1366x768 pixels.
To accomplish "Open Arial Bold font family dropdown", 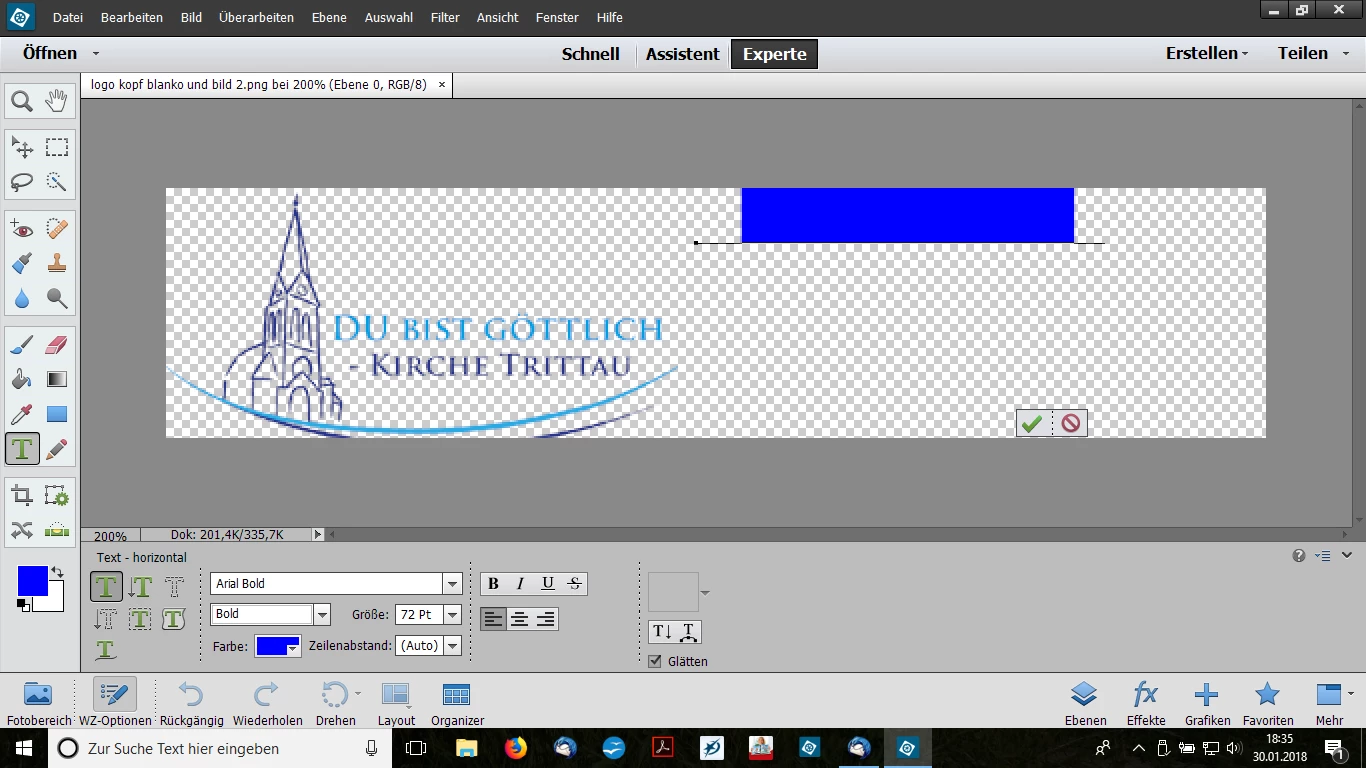I will [x=453, y=584].
